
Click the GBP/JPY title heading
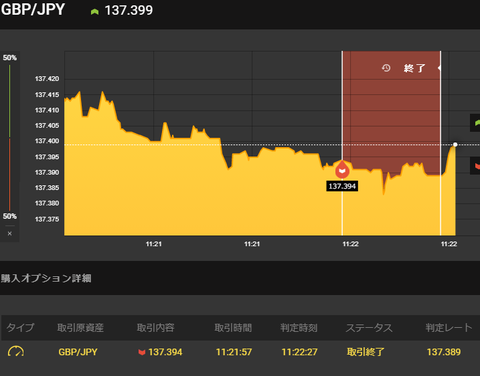(x=33, y=9)
